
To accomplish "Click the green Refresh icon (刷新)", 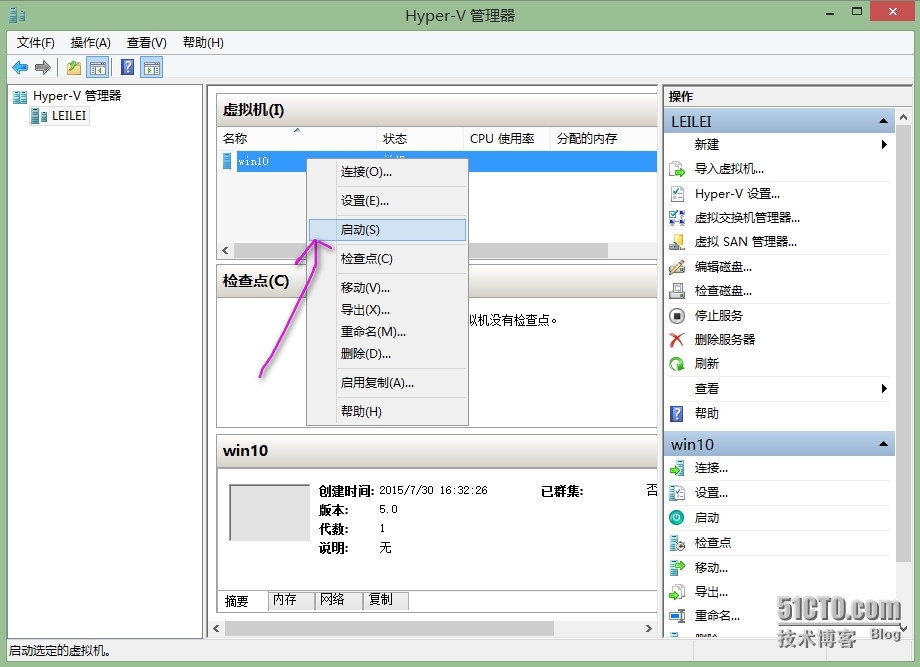I will coord(677,364).
